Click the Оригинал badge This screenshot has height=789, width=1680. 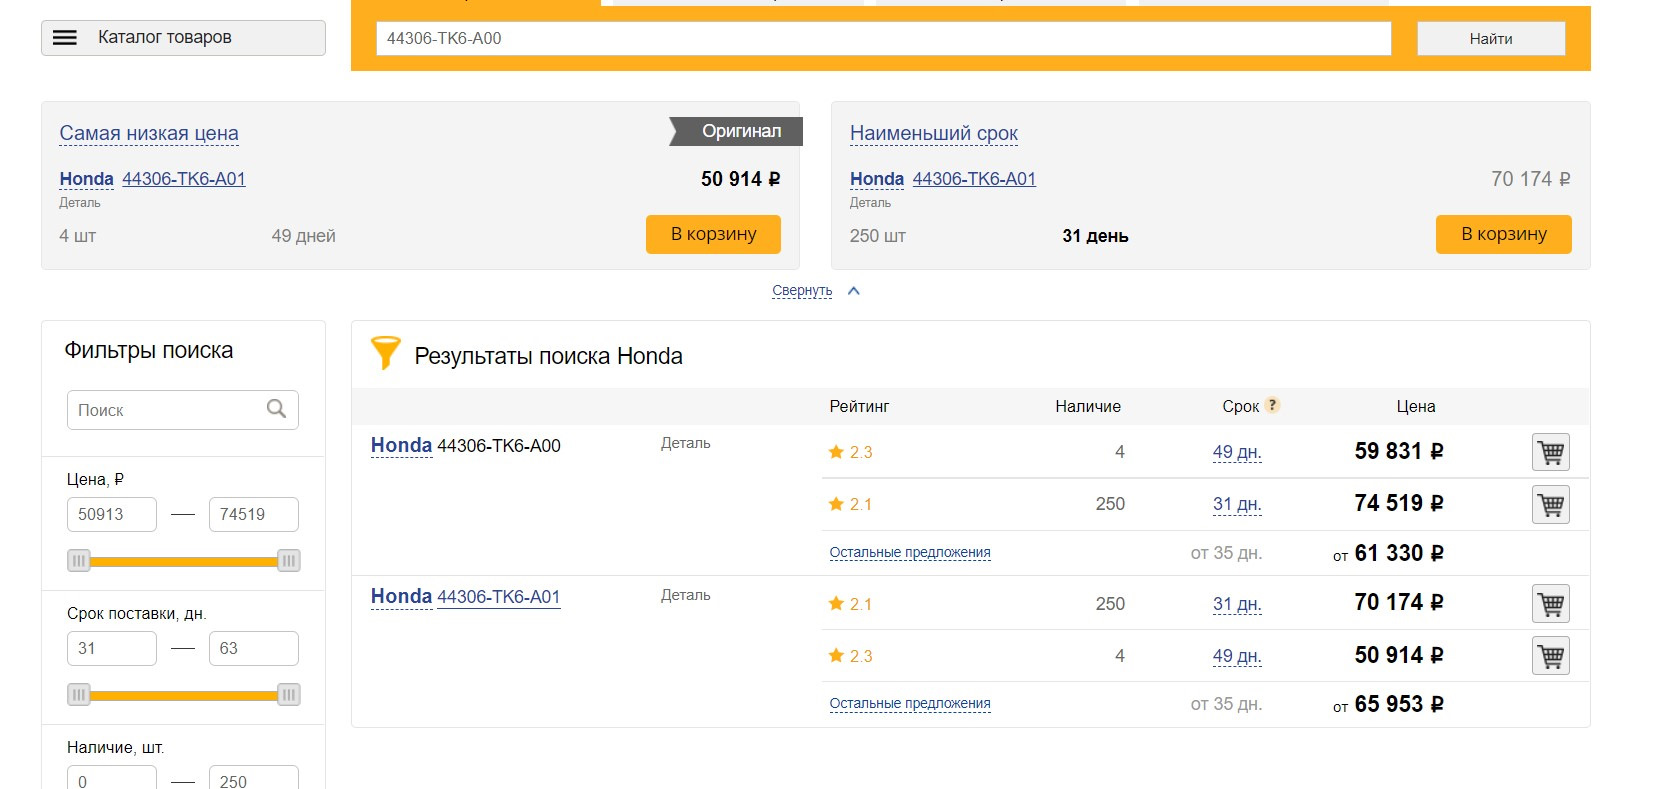point(736,131)
